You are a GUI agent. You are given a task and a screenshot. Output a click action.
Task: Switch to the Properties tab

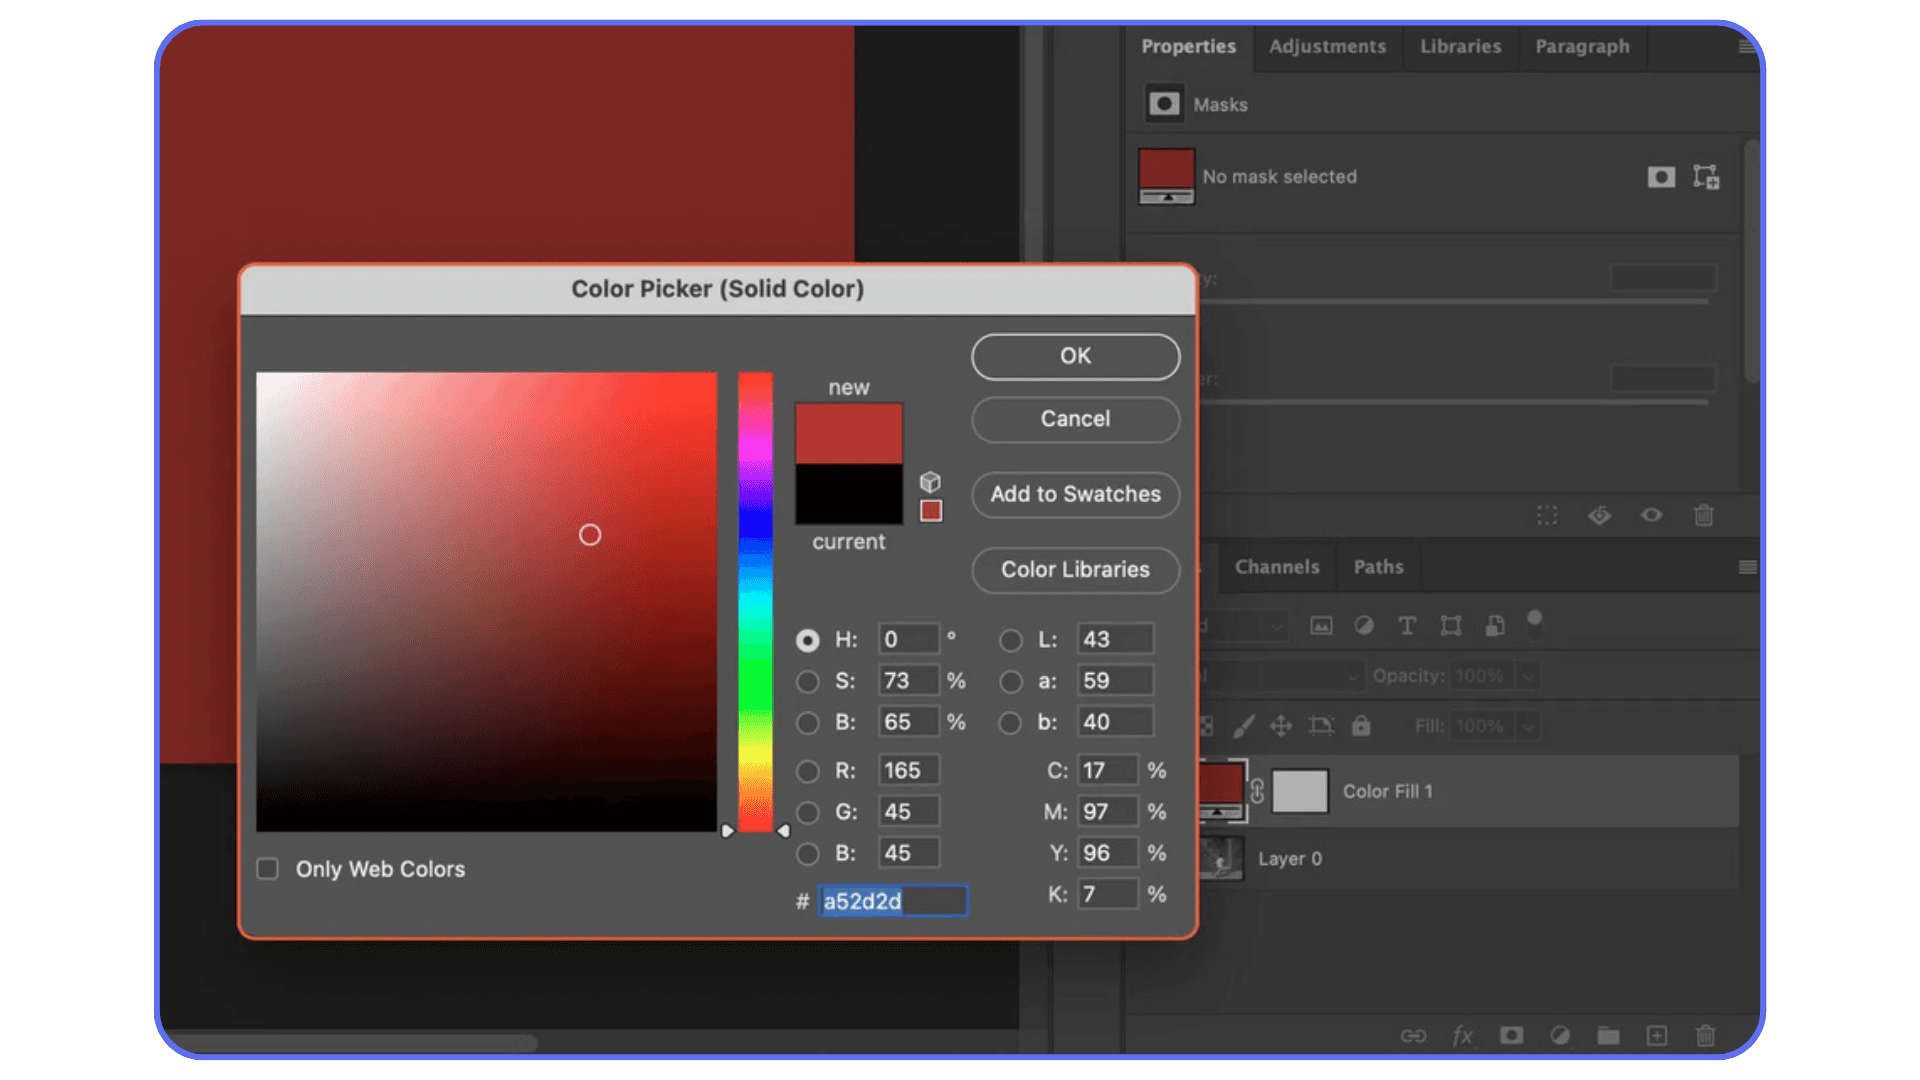[x=1188, y=46]
